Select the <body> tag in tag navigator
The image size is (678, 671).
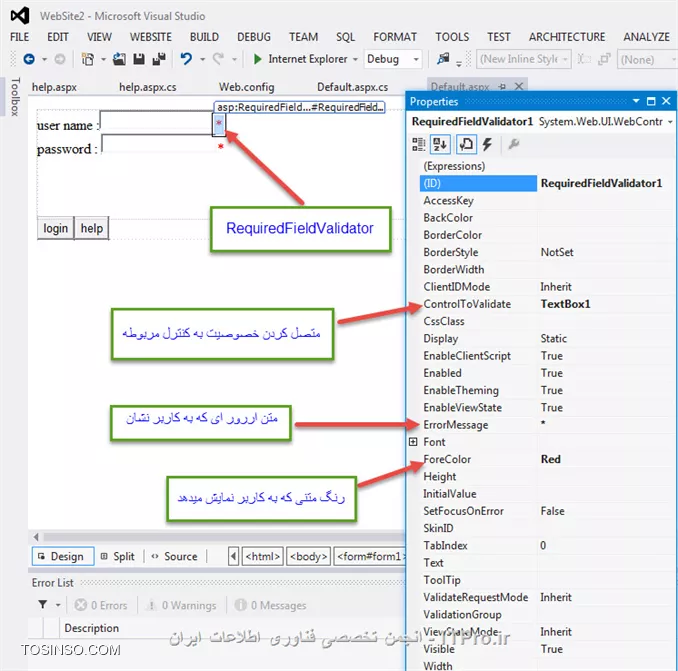(309, 556)
